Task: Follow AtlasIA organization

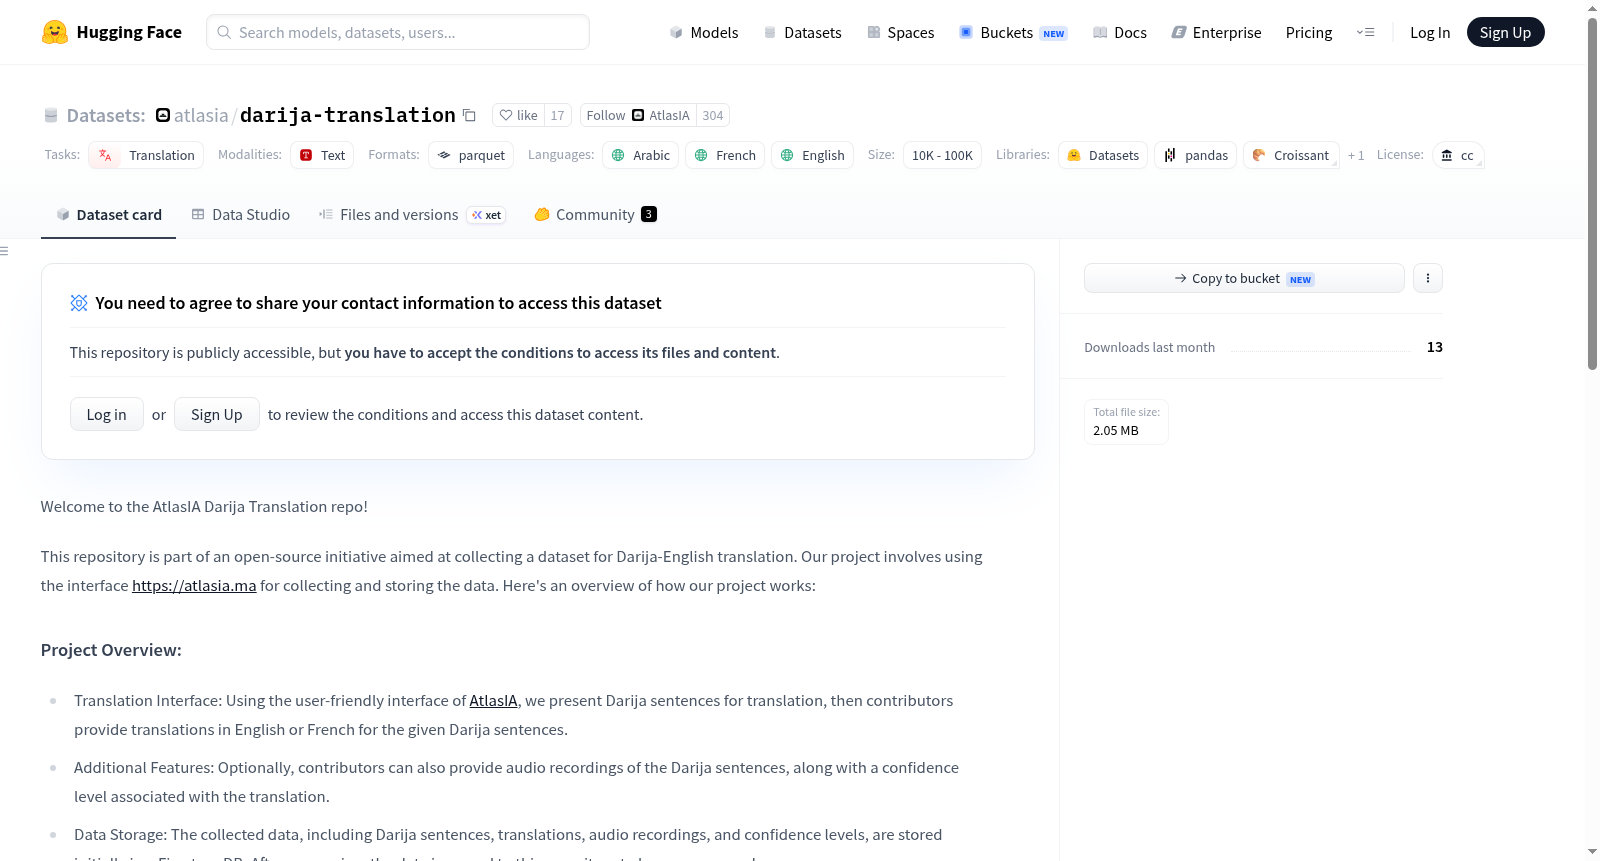Action: coord(638,115)
